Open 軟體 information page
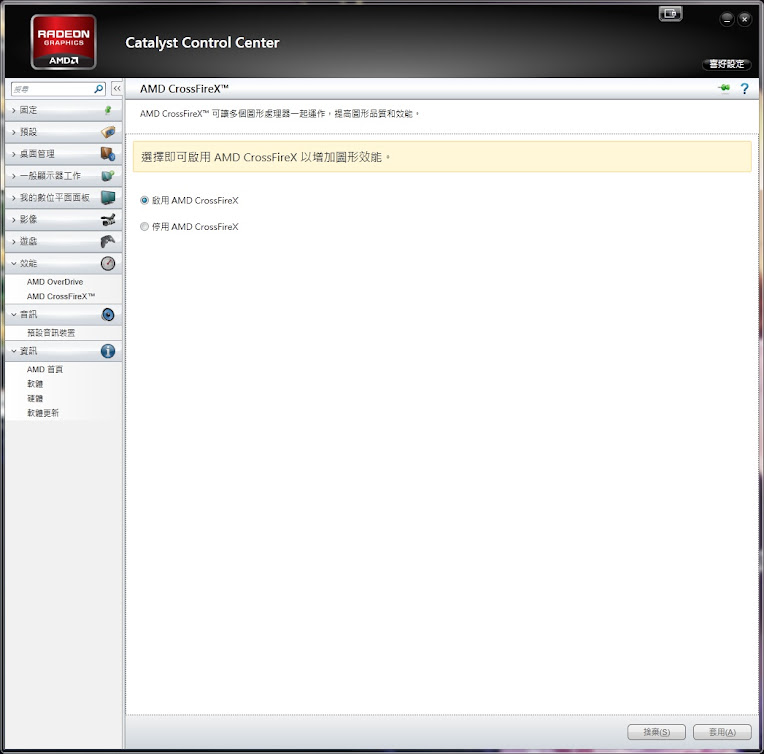Screen dimensions: 764x754 pos(35,384)
